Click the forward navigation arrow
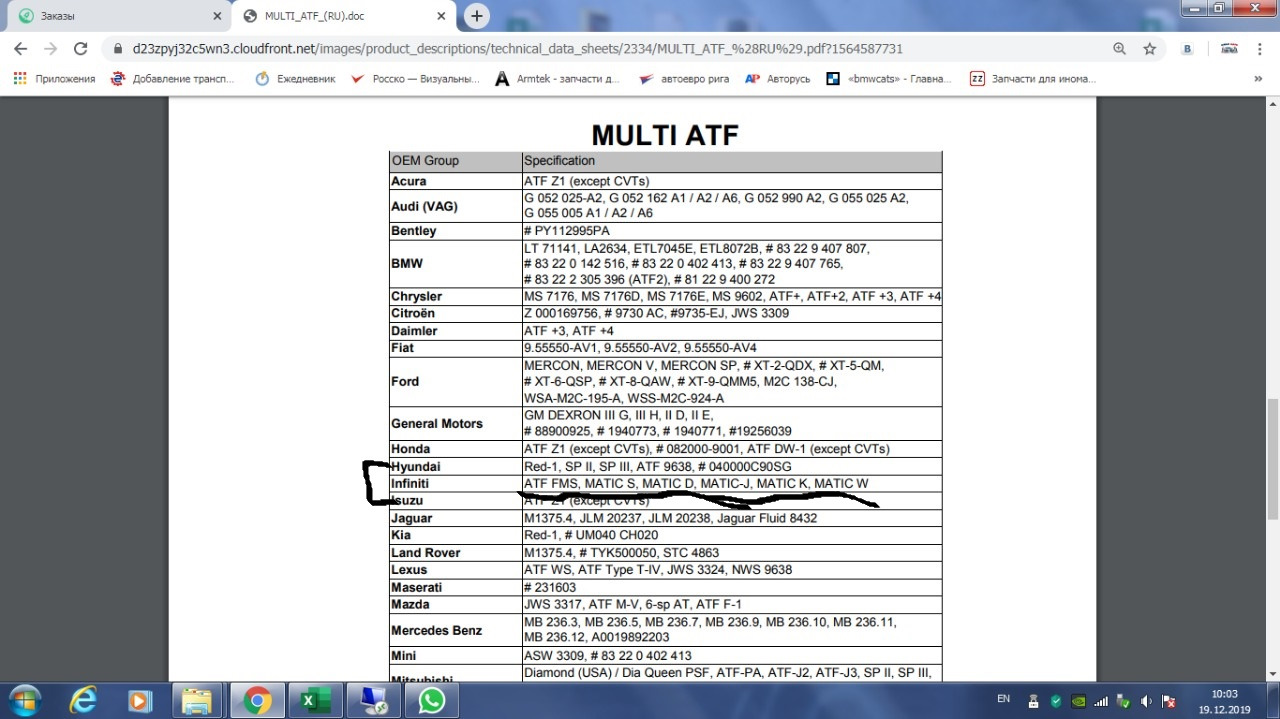1280x719 pixels. click(51, 49)
